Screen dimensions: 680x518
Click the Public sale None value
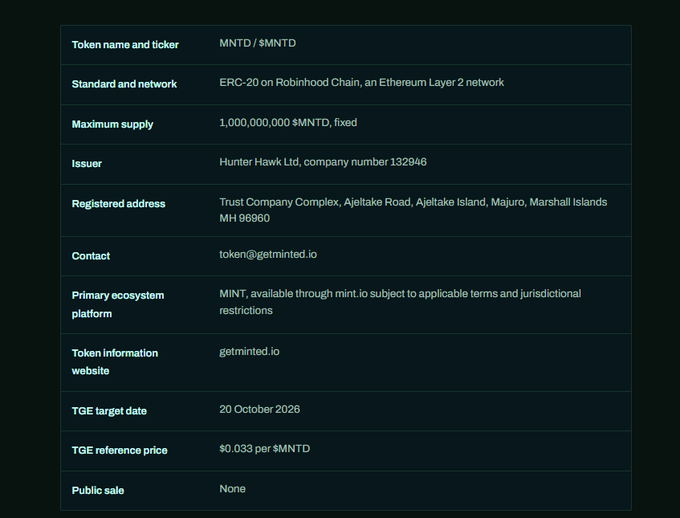(232, 489)
